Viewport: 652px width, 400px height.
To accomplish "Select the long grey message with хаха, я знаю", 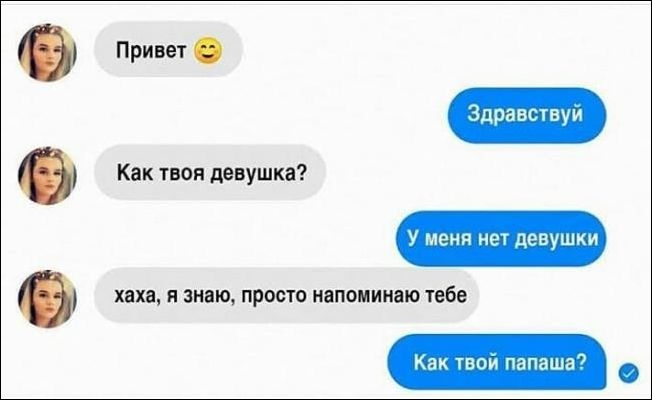I will pyautogui.click(x=286, y=296).
